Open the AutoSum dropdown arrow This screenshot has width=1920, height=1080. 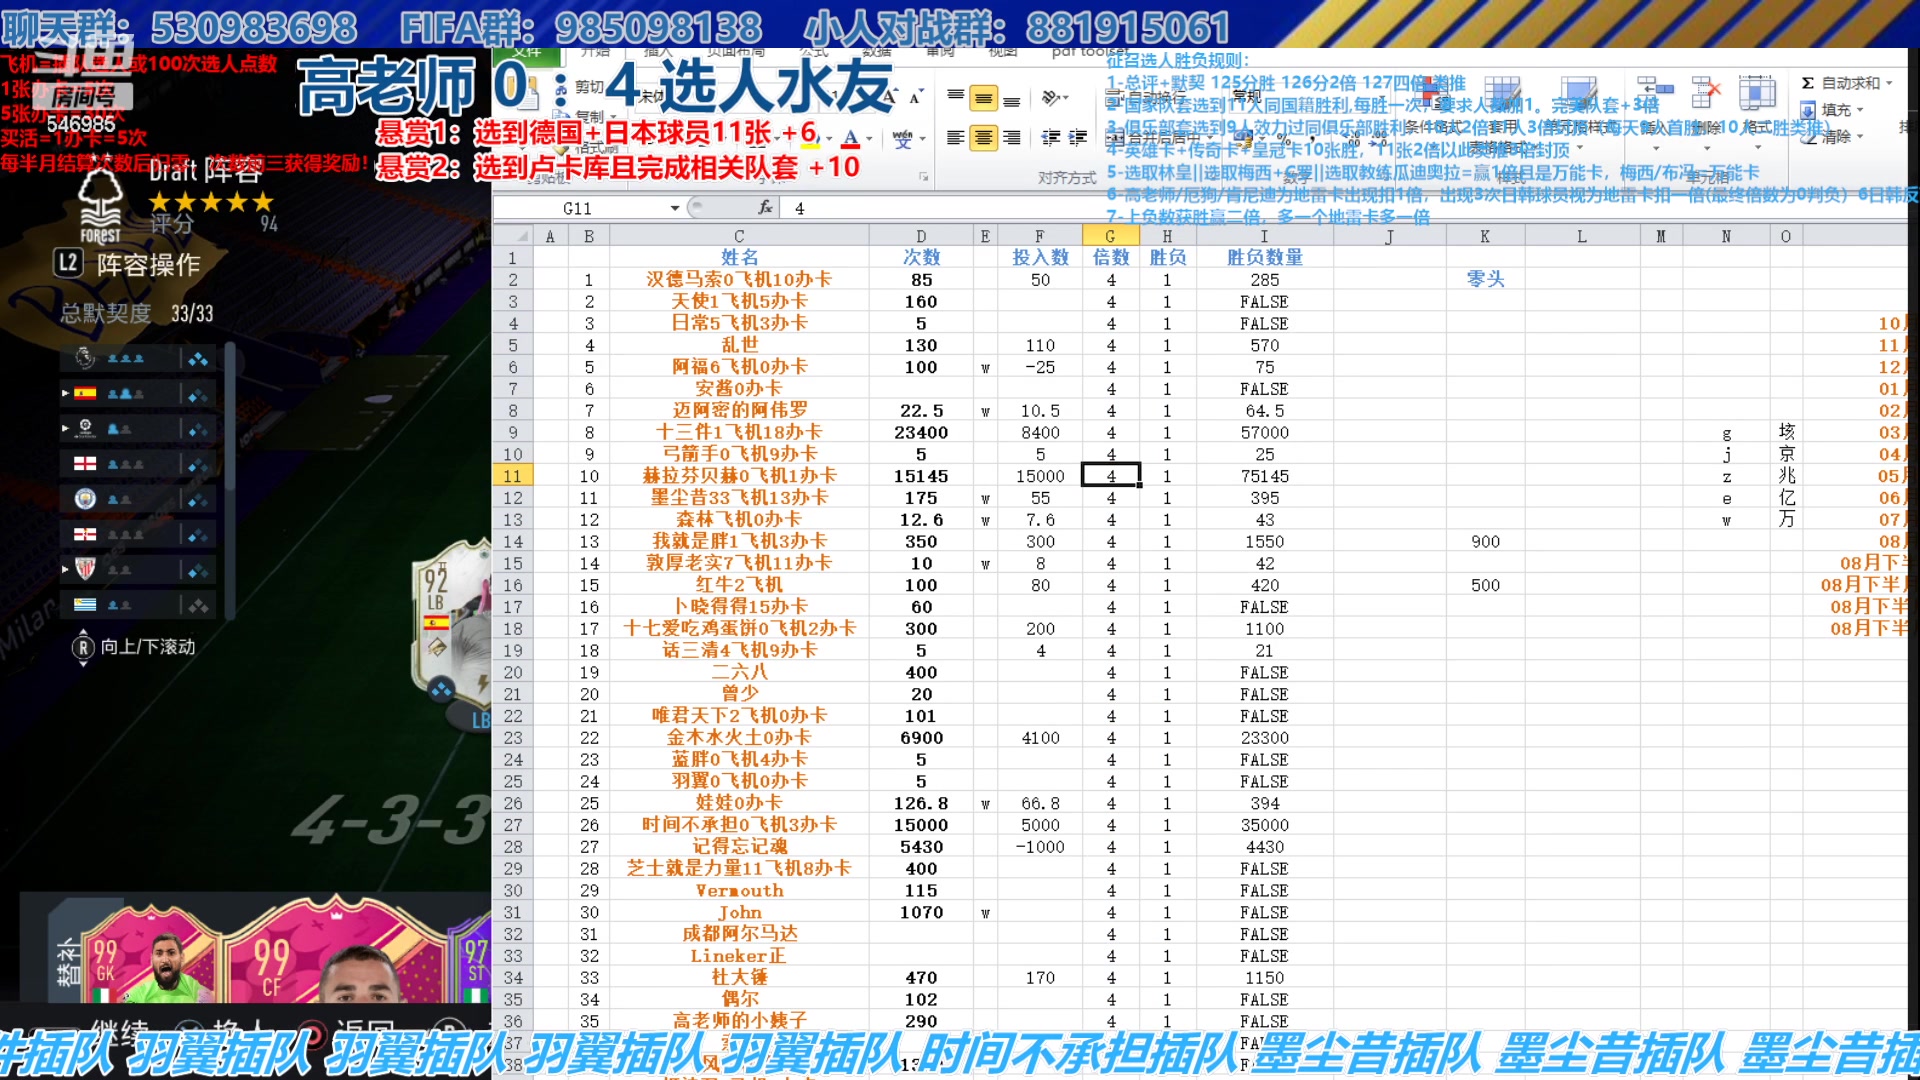coord(1889,83)
